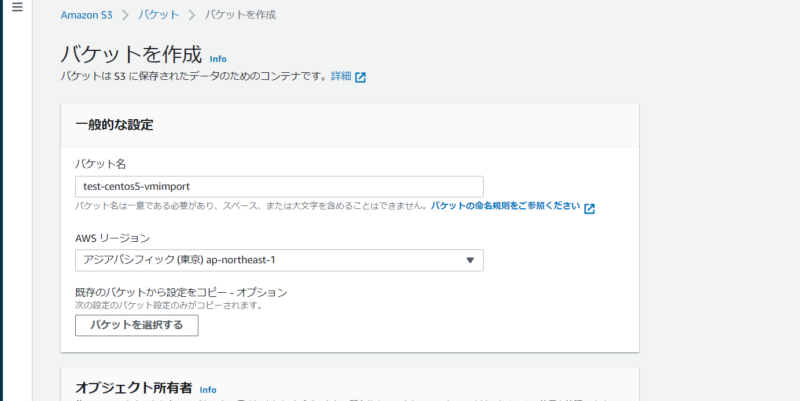The image size is (800, 401).
Task: Click chevron after バケット breadcrumb
Action: coord(192,15)
